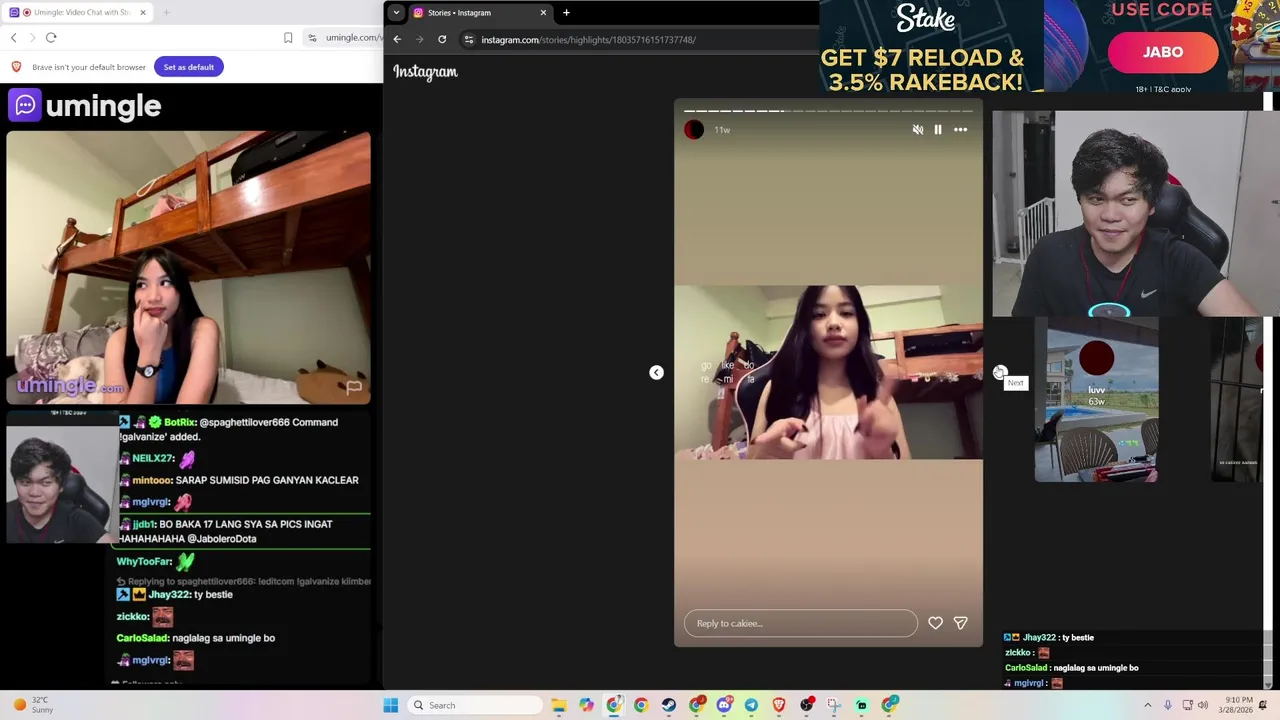1280x720 pixels.
Task: Open the story's three-dot more options menu
Action: [960, 129]
